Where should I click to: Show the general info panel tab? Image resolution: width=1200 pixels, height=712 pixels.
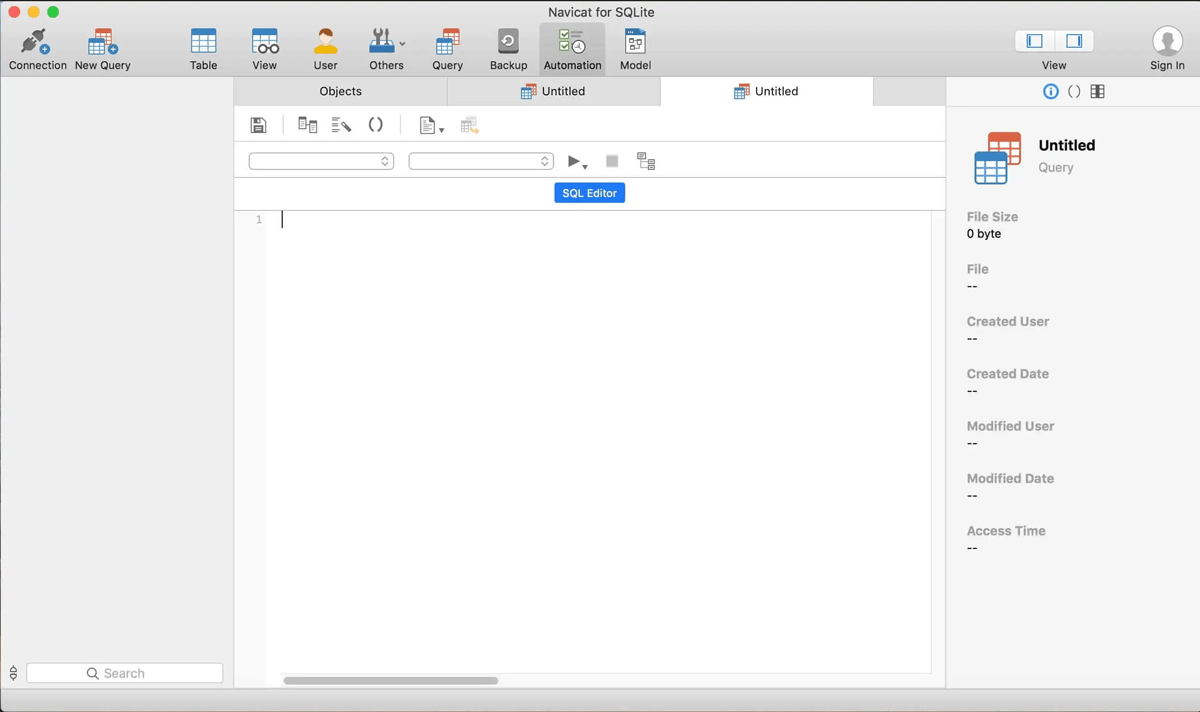(1050, 91)
